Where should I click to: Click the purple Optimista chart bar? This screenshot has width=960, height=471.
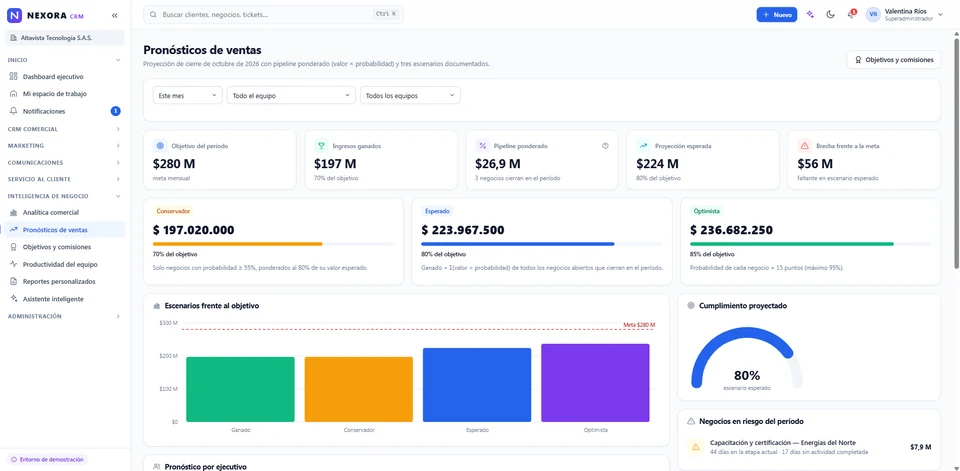[595, 383]
